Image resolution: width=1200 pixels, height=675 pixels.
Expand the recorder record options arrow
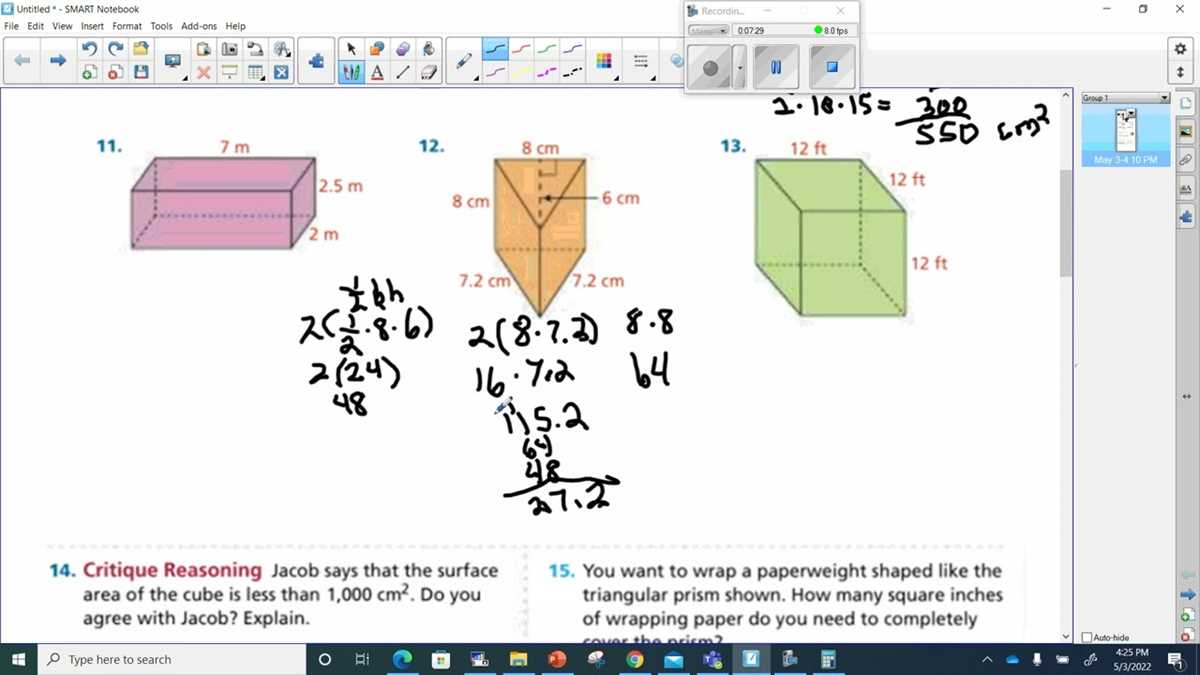[x=740, y=67]
